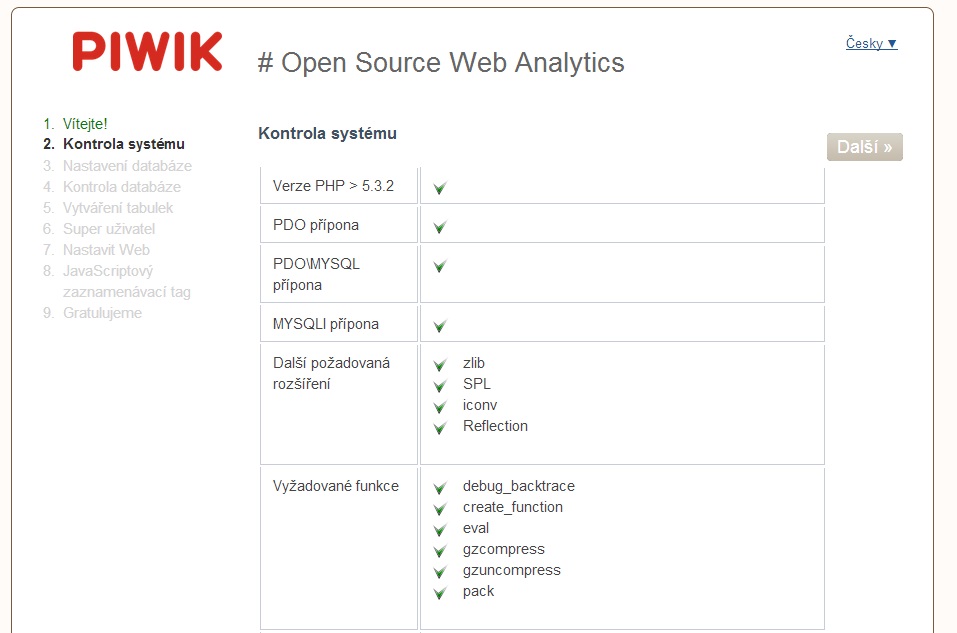Click the green checkmark beside create_function
957x633 pixels.
pos(439,509)
